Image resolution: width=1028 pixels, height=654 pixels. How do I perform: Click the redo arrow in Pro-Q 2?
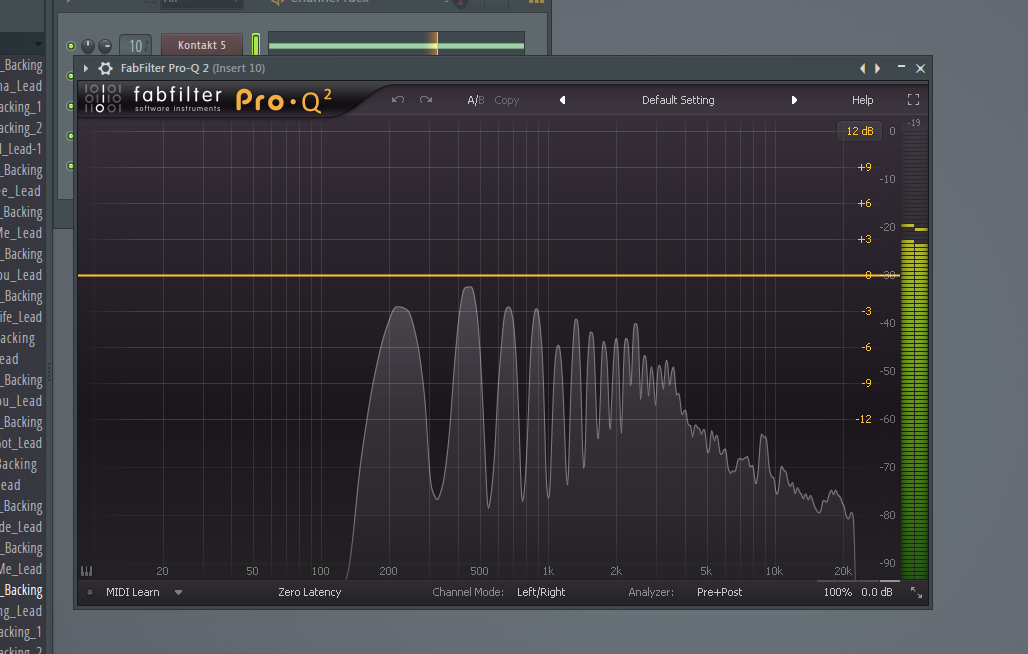coord(425,100)
